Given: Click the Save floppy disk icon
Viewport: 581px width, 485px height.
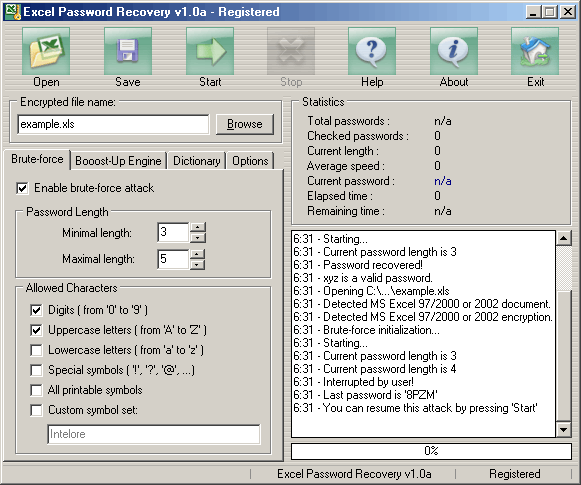Looking at the screenshot, I should coord(128,52).
